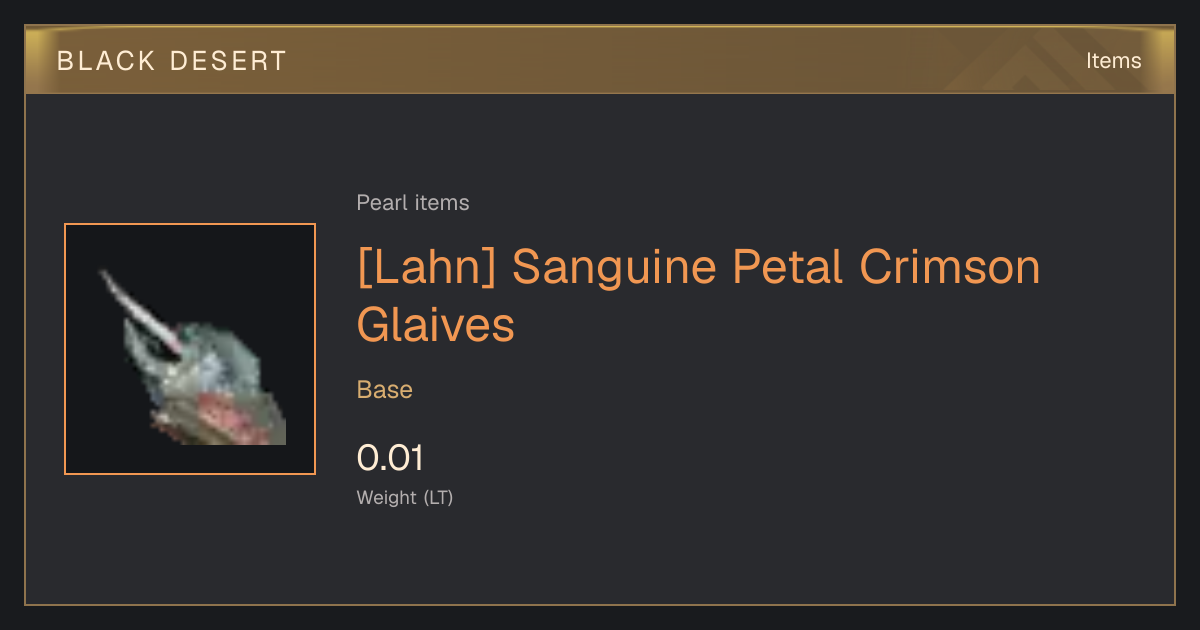1200x630 pixels.
Task: Click the Weight (LT) caption
Action: click(x=405, y=498)
